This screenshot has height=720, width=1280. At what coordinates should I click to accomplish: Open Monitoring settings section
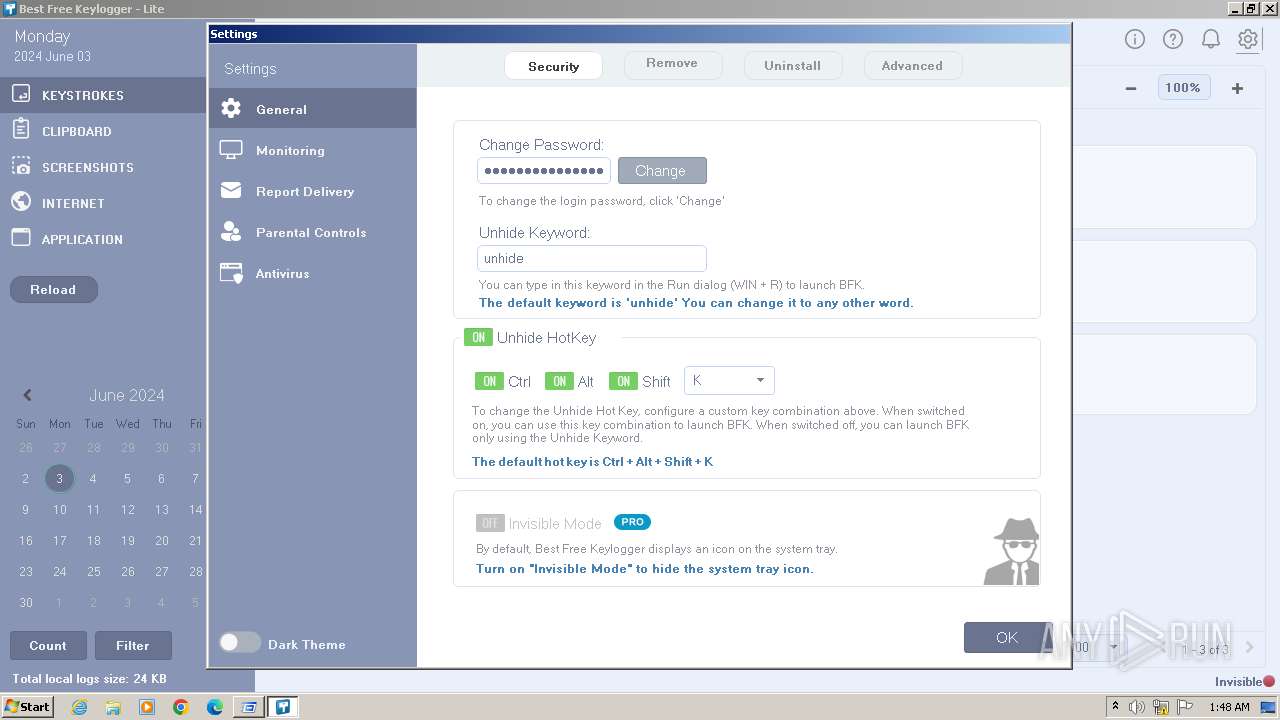(312, 150)
